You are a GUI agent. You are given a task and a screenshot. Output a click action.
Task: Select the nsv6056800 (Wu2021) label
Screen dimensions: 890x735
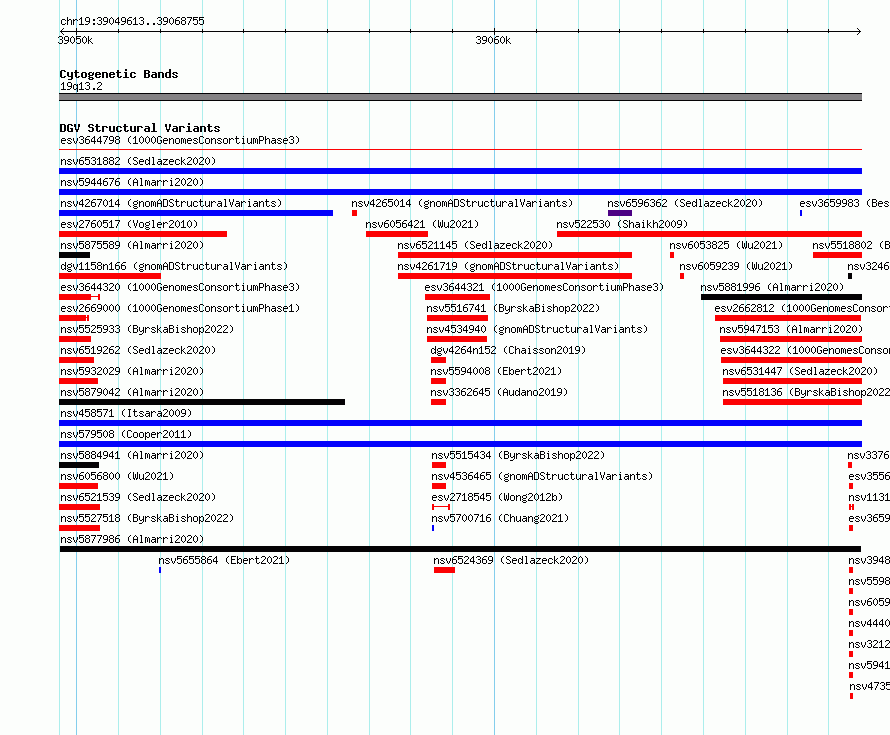tap(117, 476)
